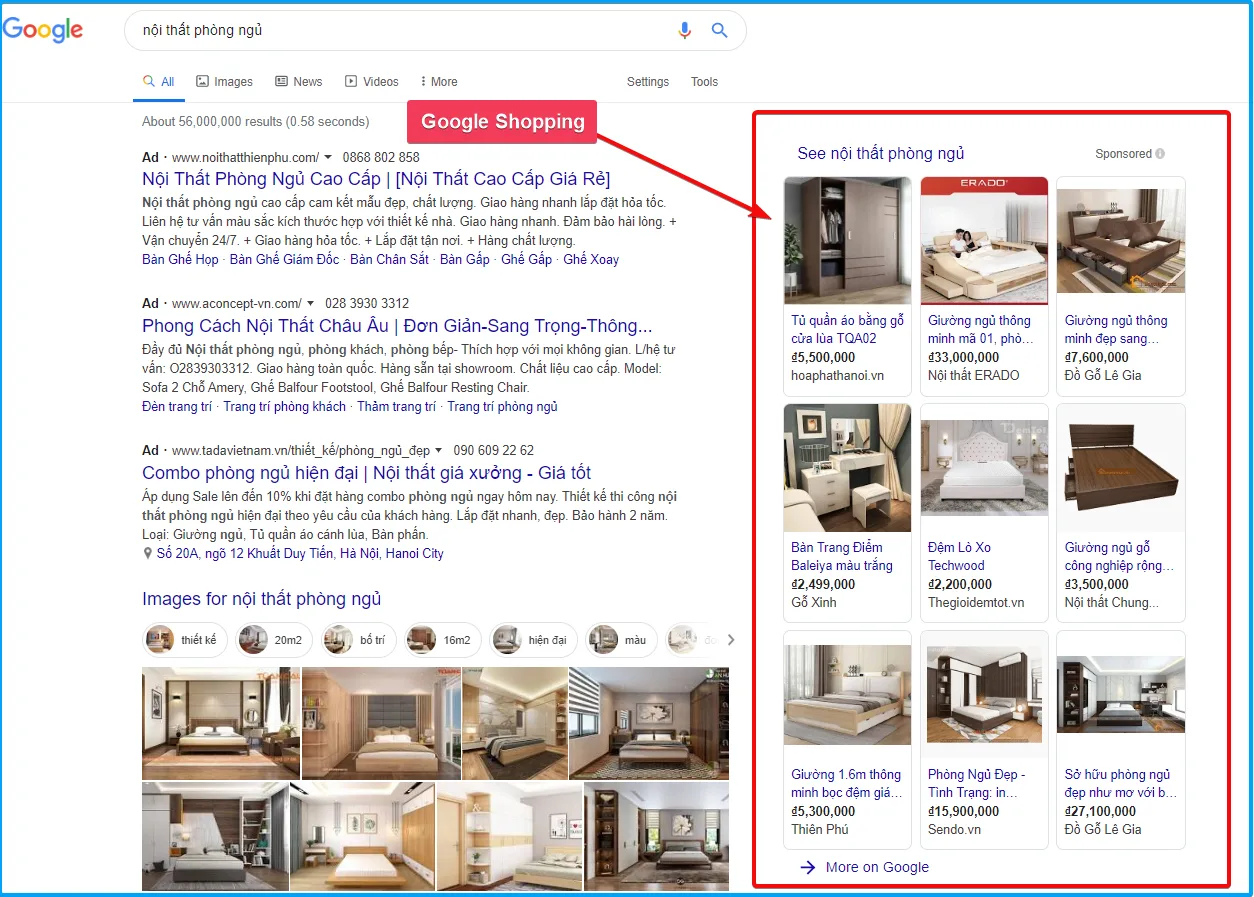Viewport: 1254px width, 897px height.
Task: Click the microphone voice search icon
Action: click(x=685, y=31)
